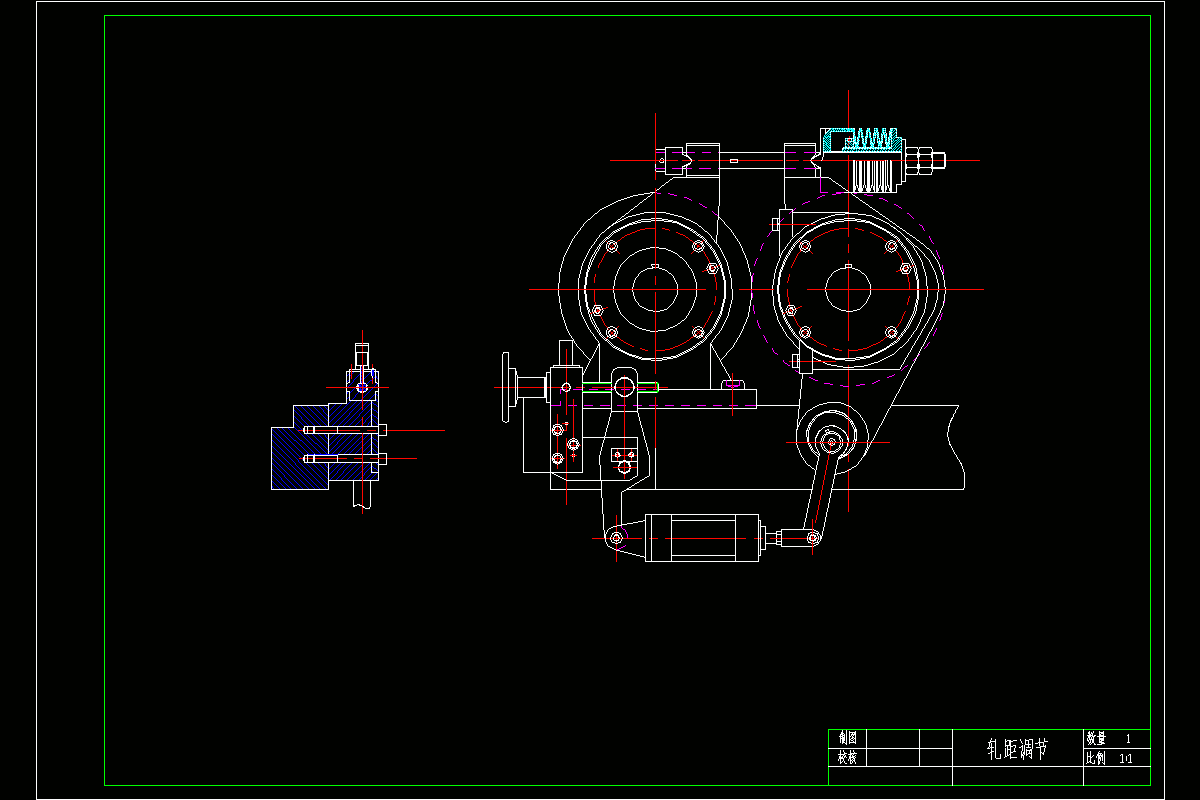
Task: Select the '校核' label in the title block
Action: pyautogui.click(x=848, y=758)
